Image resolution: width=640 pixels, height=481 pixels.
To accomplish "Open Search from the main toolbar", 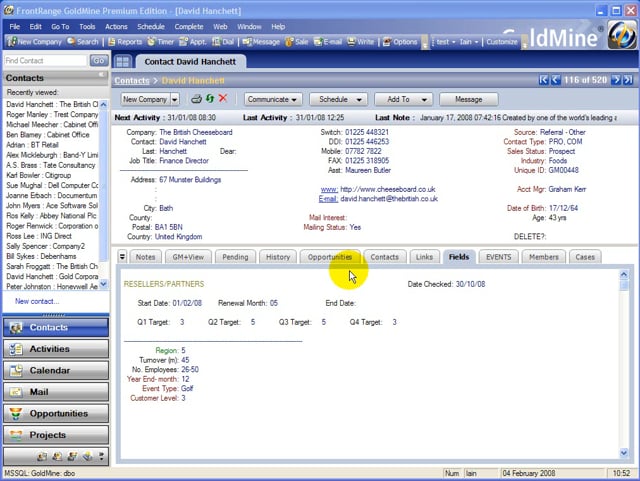I will click(x=83, y=42).
